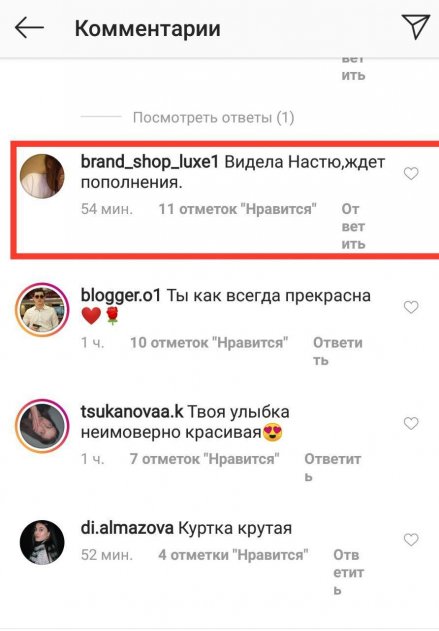Like tsukanovaa.k's comment heart icon

(x=411, y=423)
